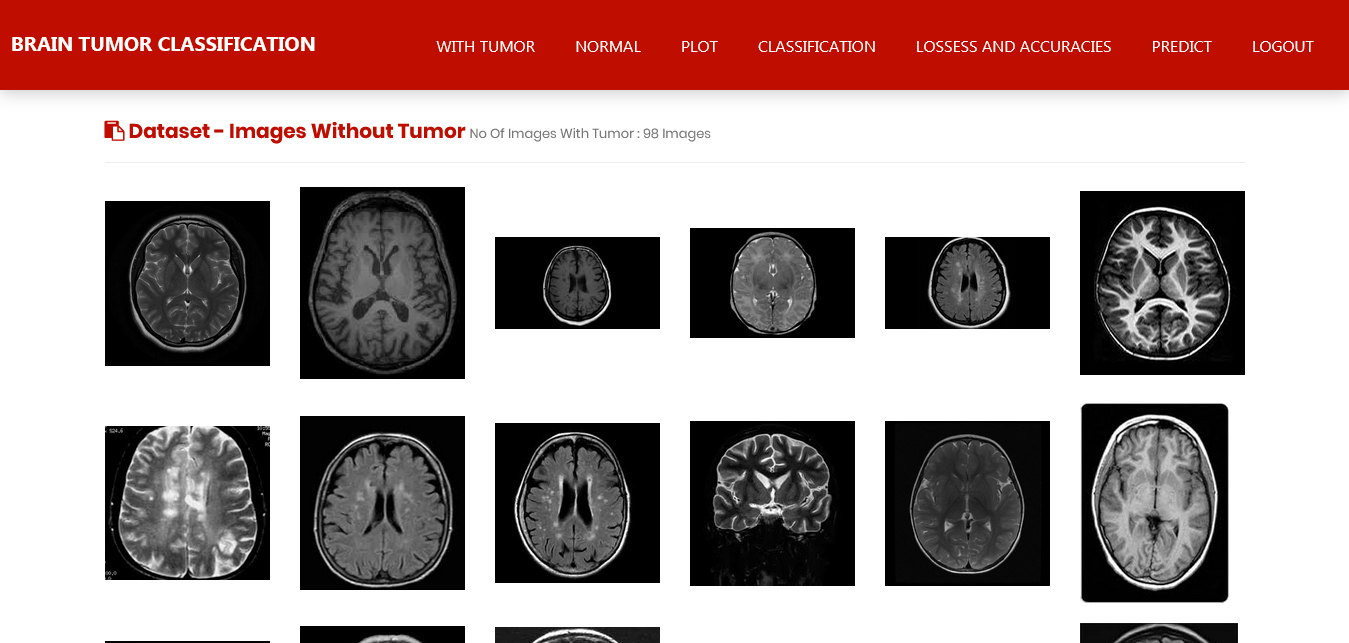Open the second-row bright scan with corner annotations
Screen dimensions: 1349x643
[x=187, y=503]
